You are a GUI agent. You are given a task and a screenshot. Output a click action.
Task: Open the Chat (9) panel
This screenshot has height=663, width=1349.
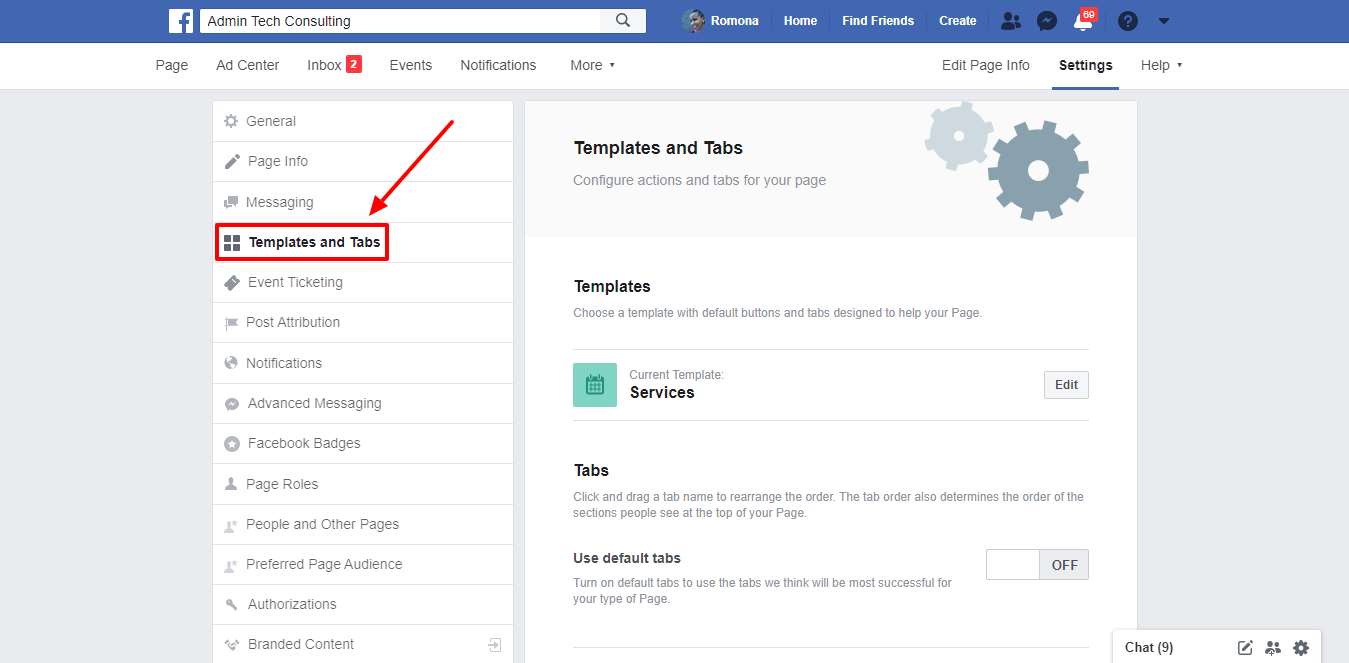pyautogui.click(x=1149, y=648)
